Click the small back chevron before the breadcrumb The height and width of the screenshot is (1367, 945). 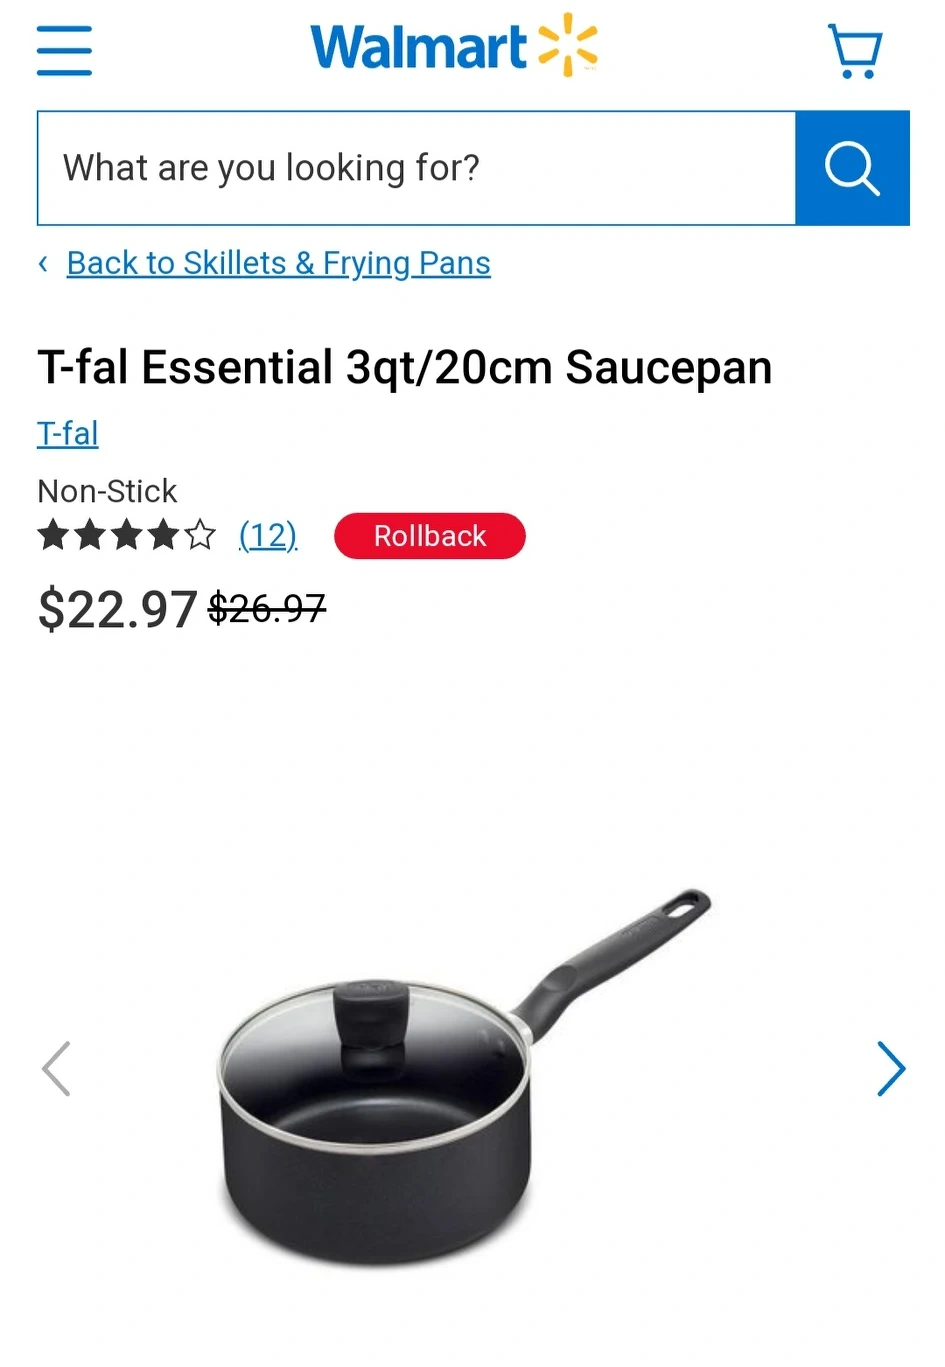coord(43,263)
